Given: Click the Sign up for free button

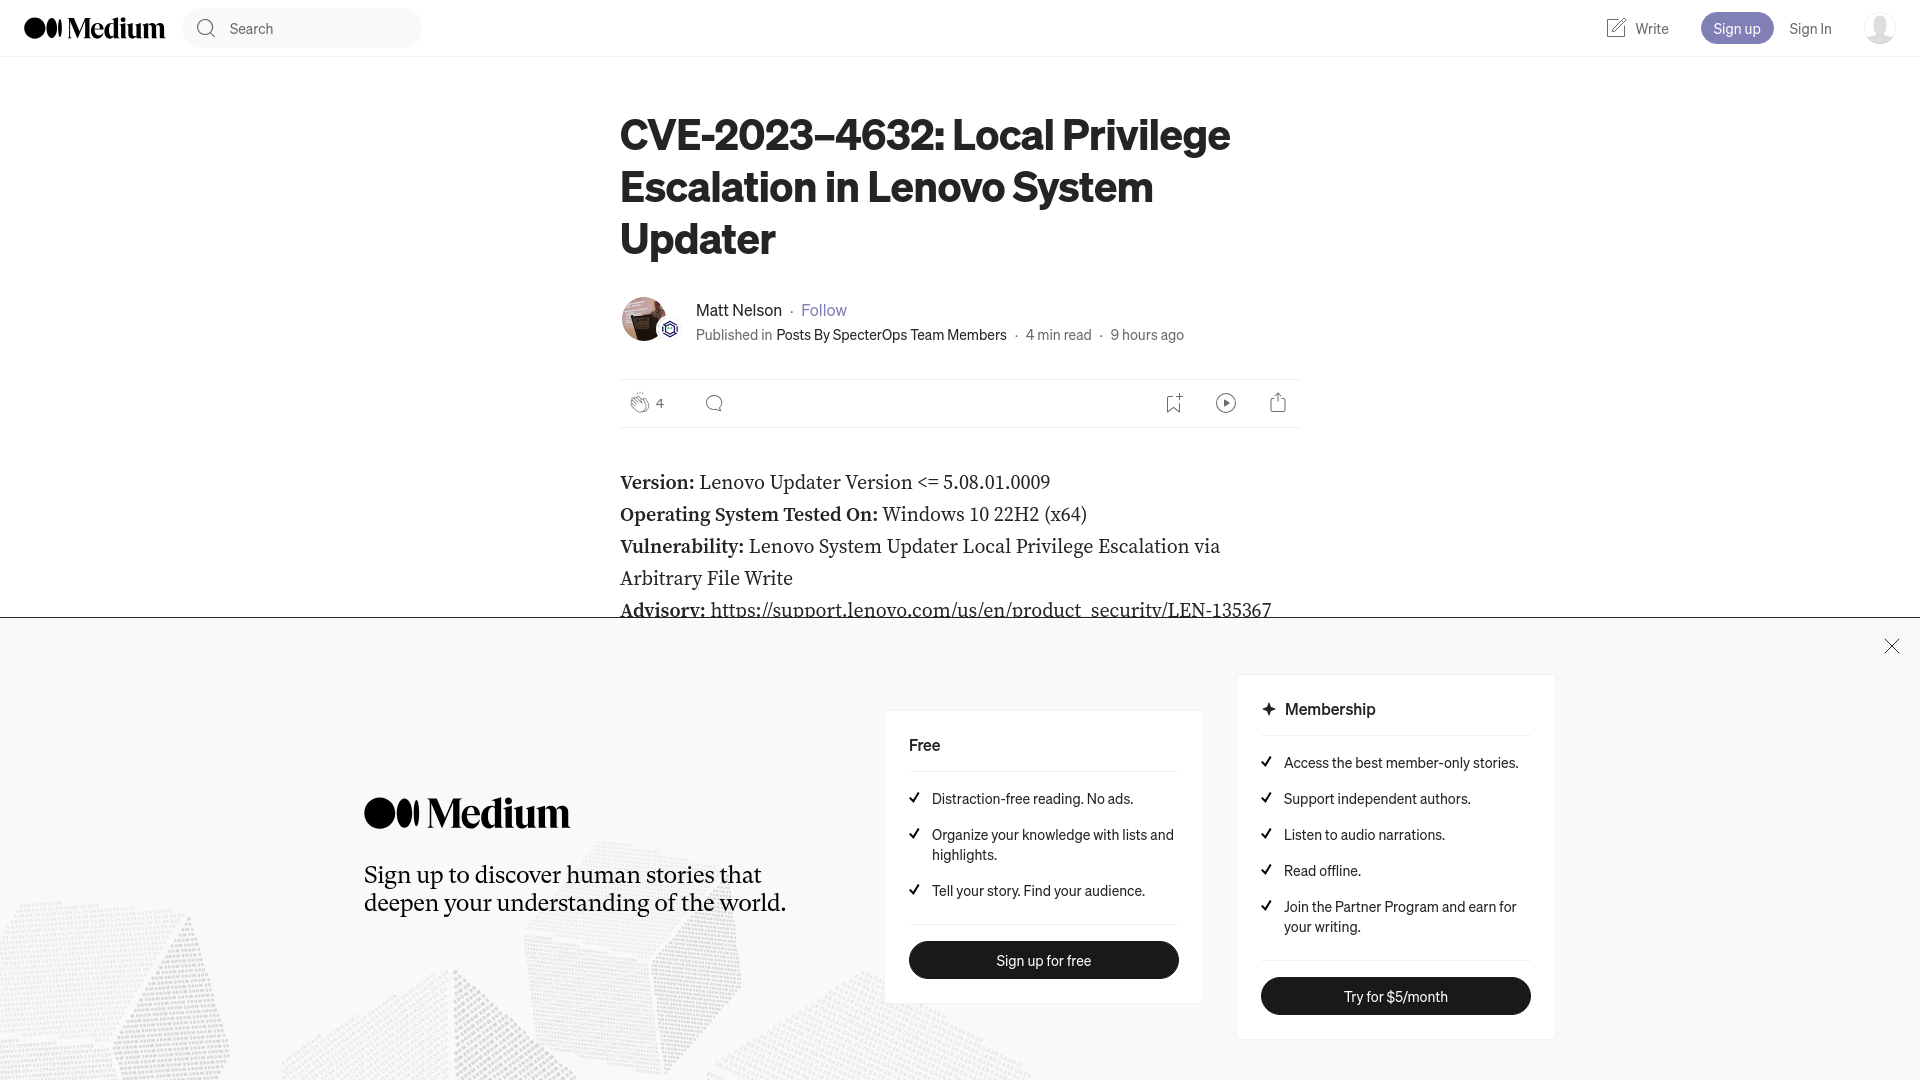Looking at the screenshot, I should pyautogui.click(x=1043, y=960).
